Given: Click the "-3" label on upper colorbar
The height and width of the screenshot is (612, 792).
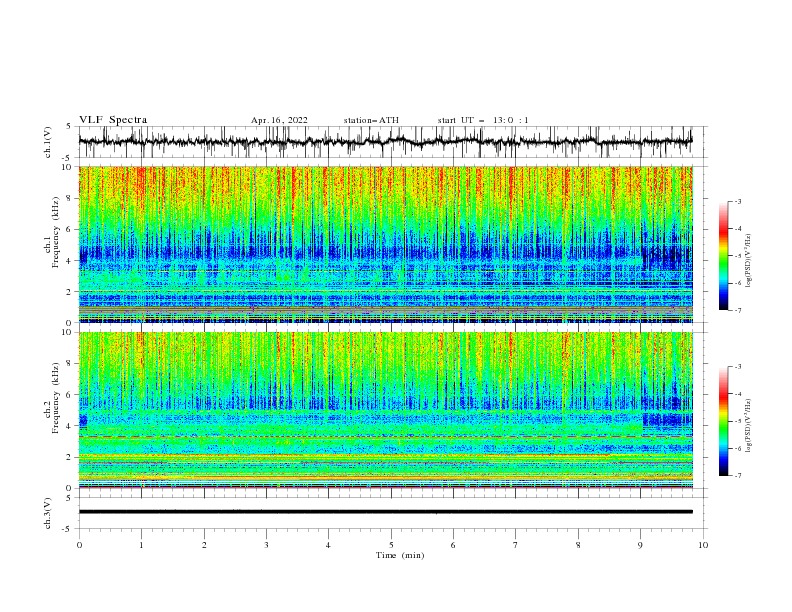Looking at the screenshot, I should (737, 201).
